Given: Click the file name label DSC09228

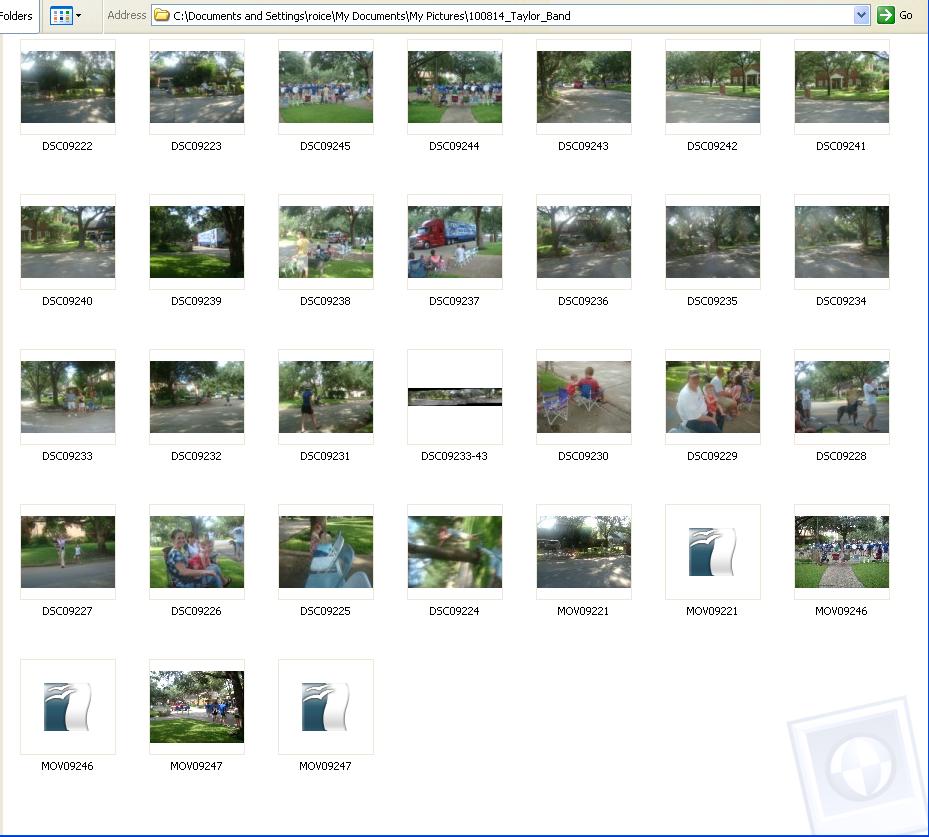Looking at the screenshot, I should pos(841,456).
